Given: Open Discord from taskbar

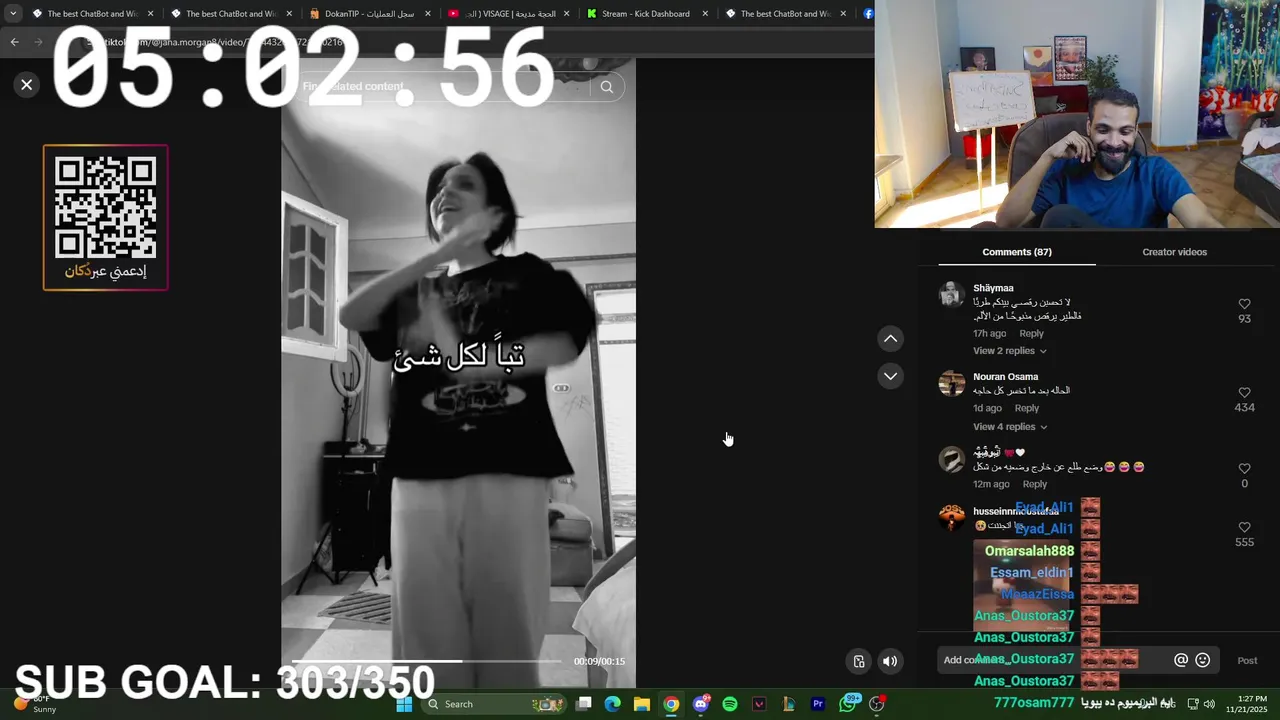Looking at the screenshot, I should [701, 704].
